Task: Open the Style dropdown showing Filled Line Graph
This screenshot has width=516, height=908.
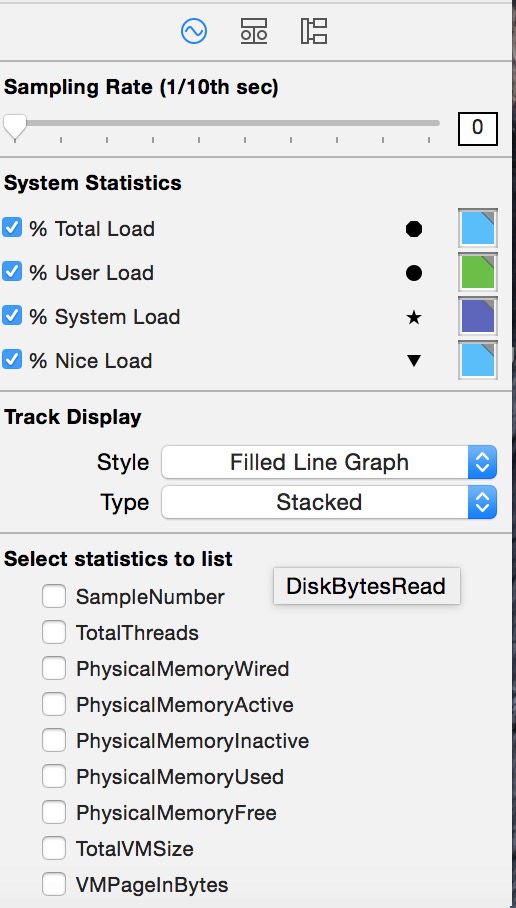Action: click(x=329, y=462)
